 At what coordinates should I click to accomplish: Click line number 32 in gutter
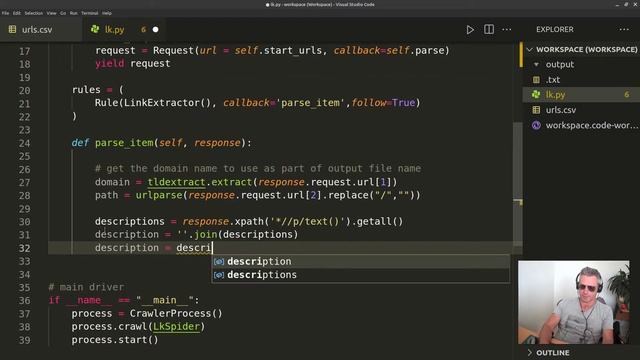click(24, 248)
